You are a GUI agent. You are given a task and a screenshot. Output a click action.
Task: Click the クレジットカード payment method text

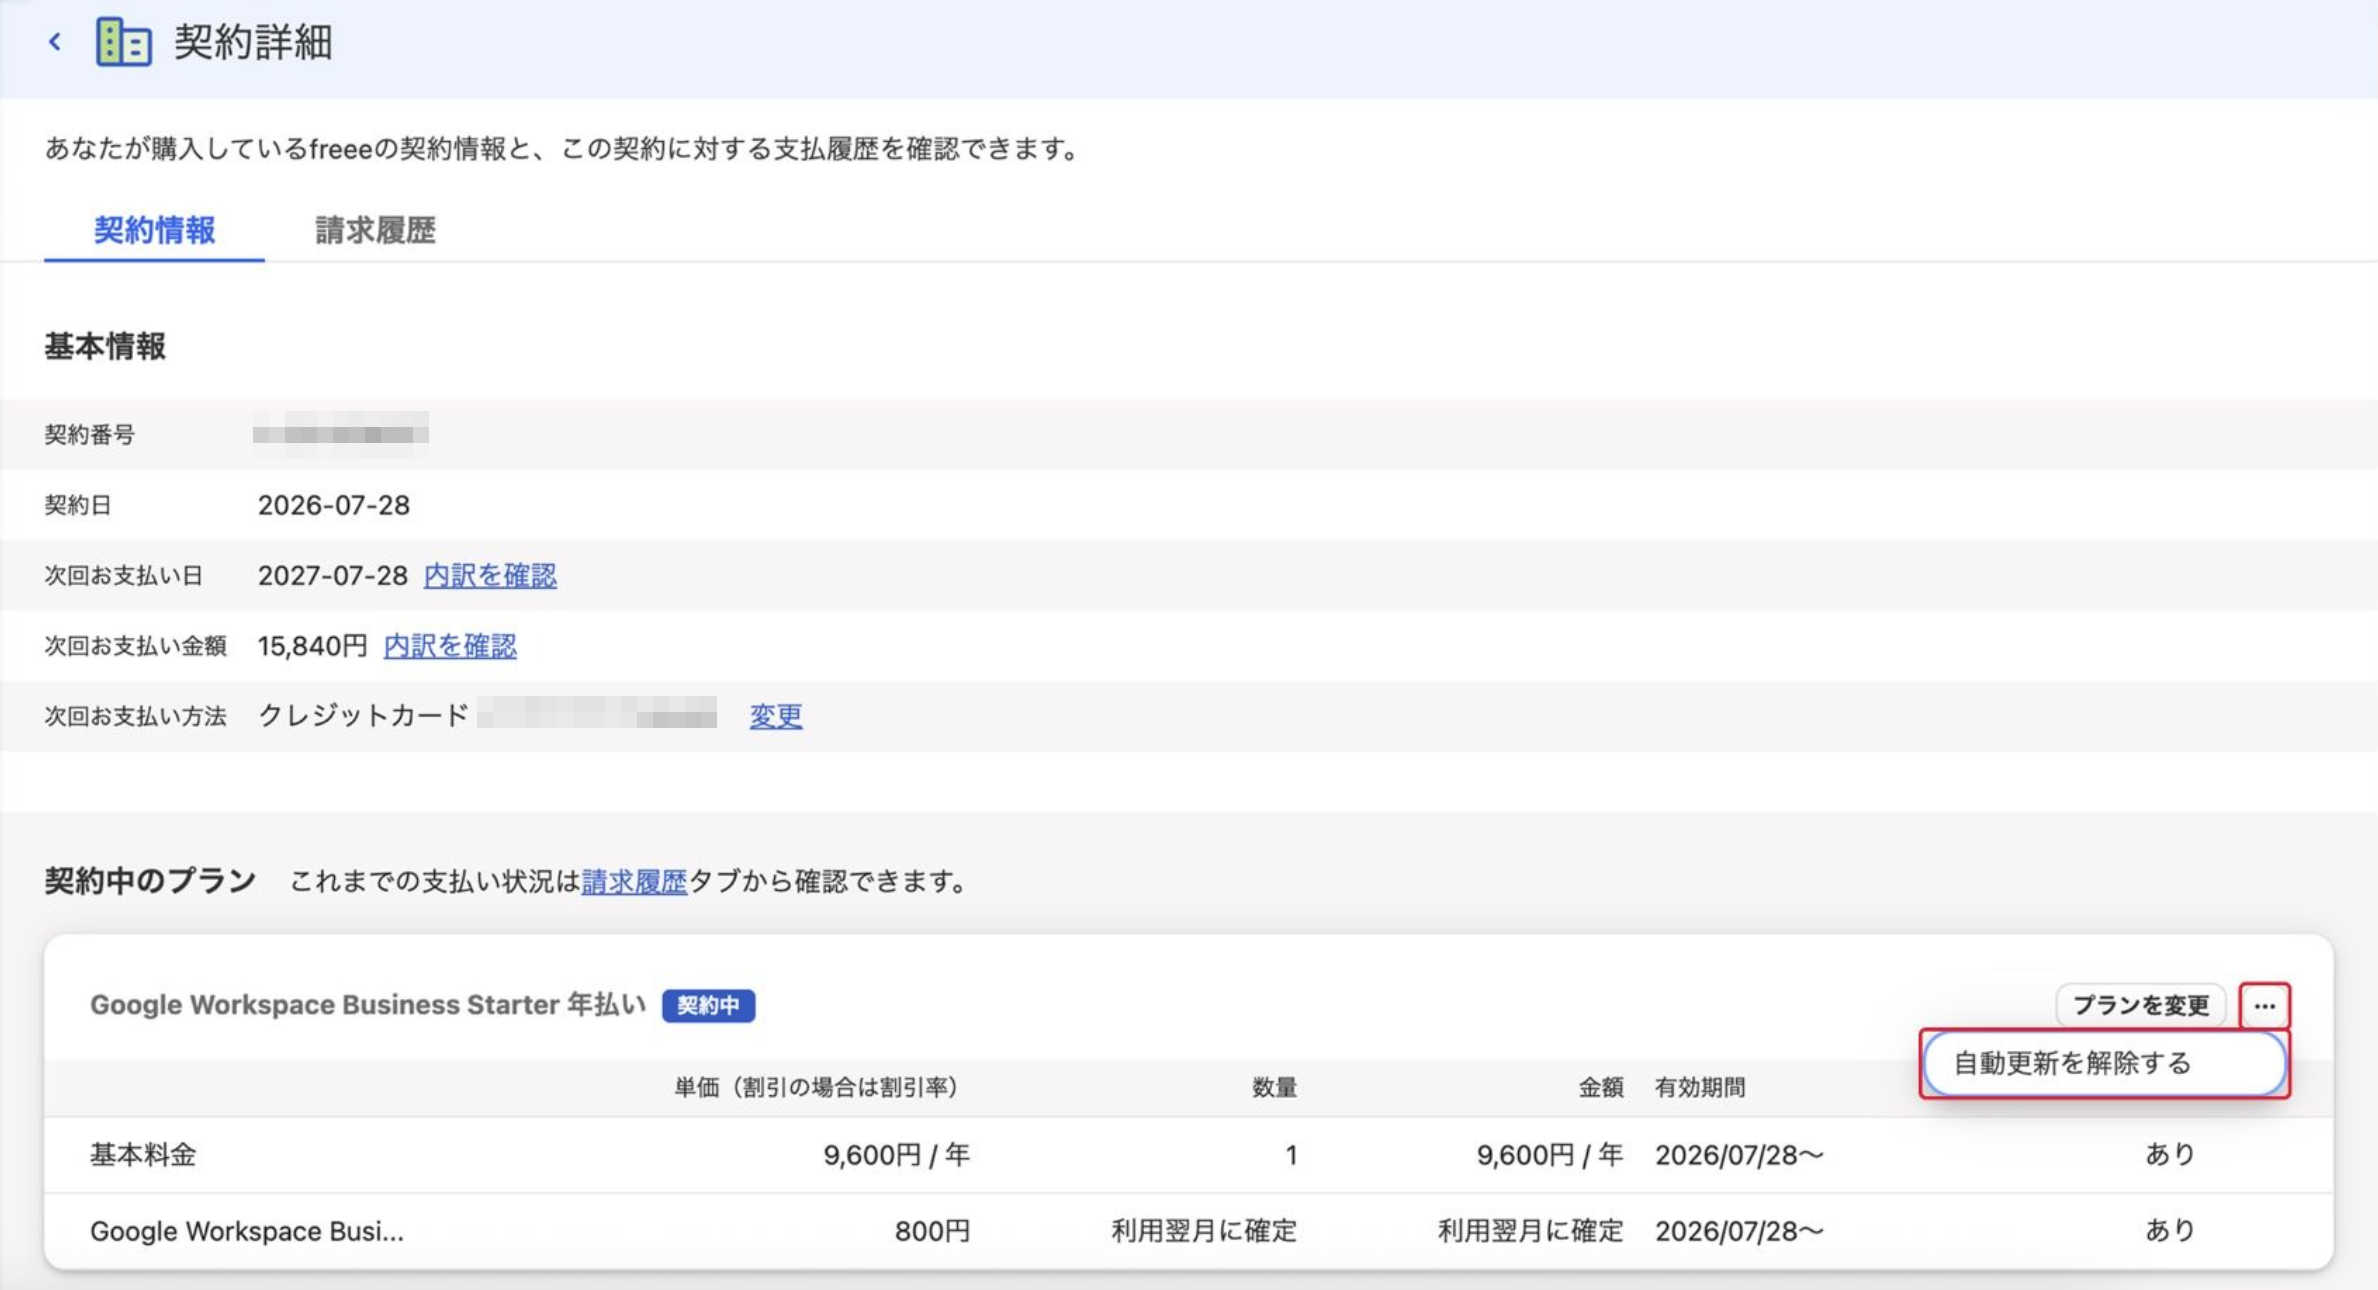[x=363, y=716]
